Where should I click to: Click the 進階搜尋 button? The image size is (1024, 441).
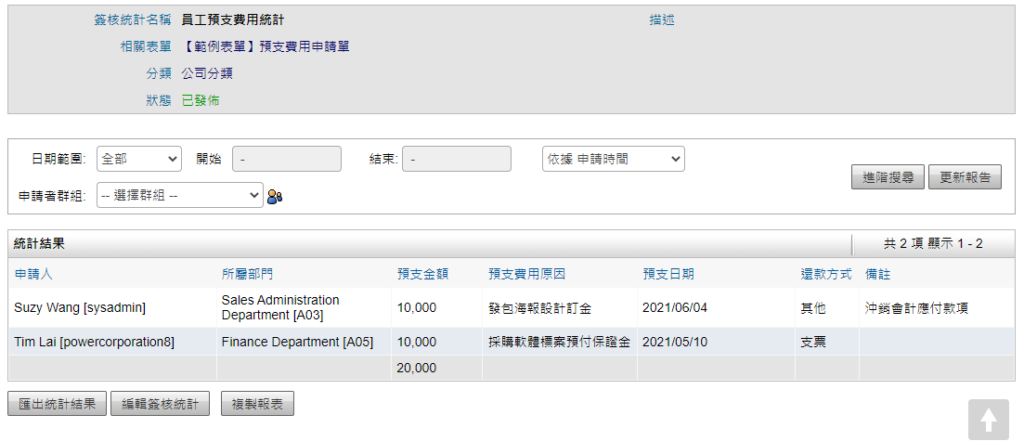pos(888,178)
